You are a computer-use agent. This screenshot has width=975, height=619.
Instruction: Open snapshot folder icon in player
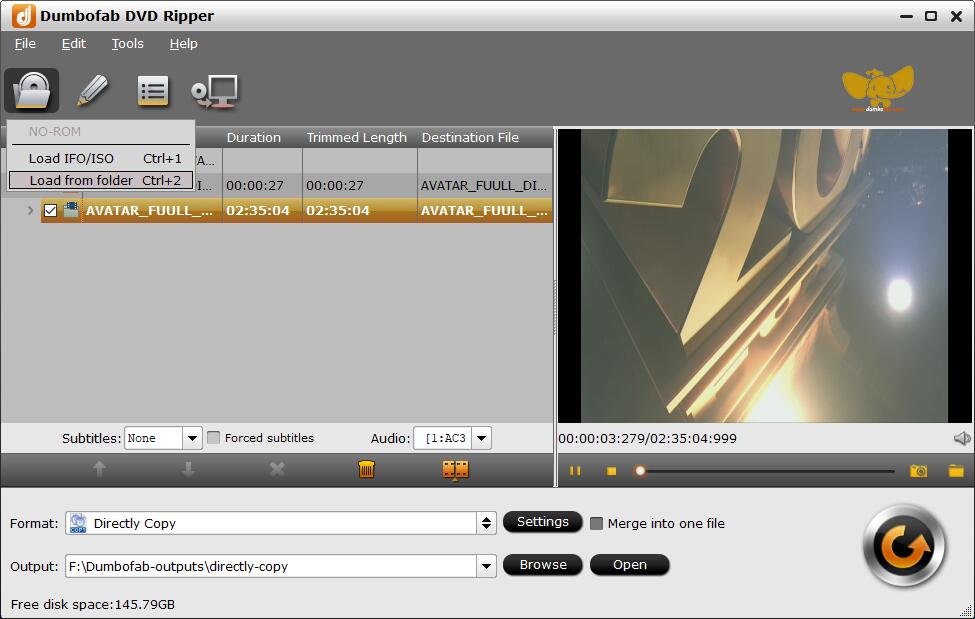point(956,471)
